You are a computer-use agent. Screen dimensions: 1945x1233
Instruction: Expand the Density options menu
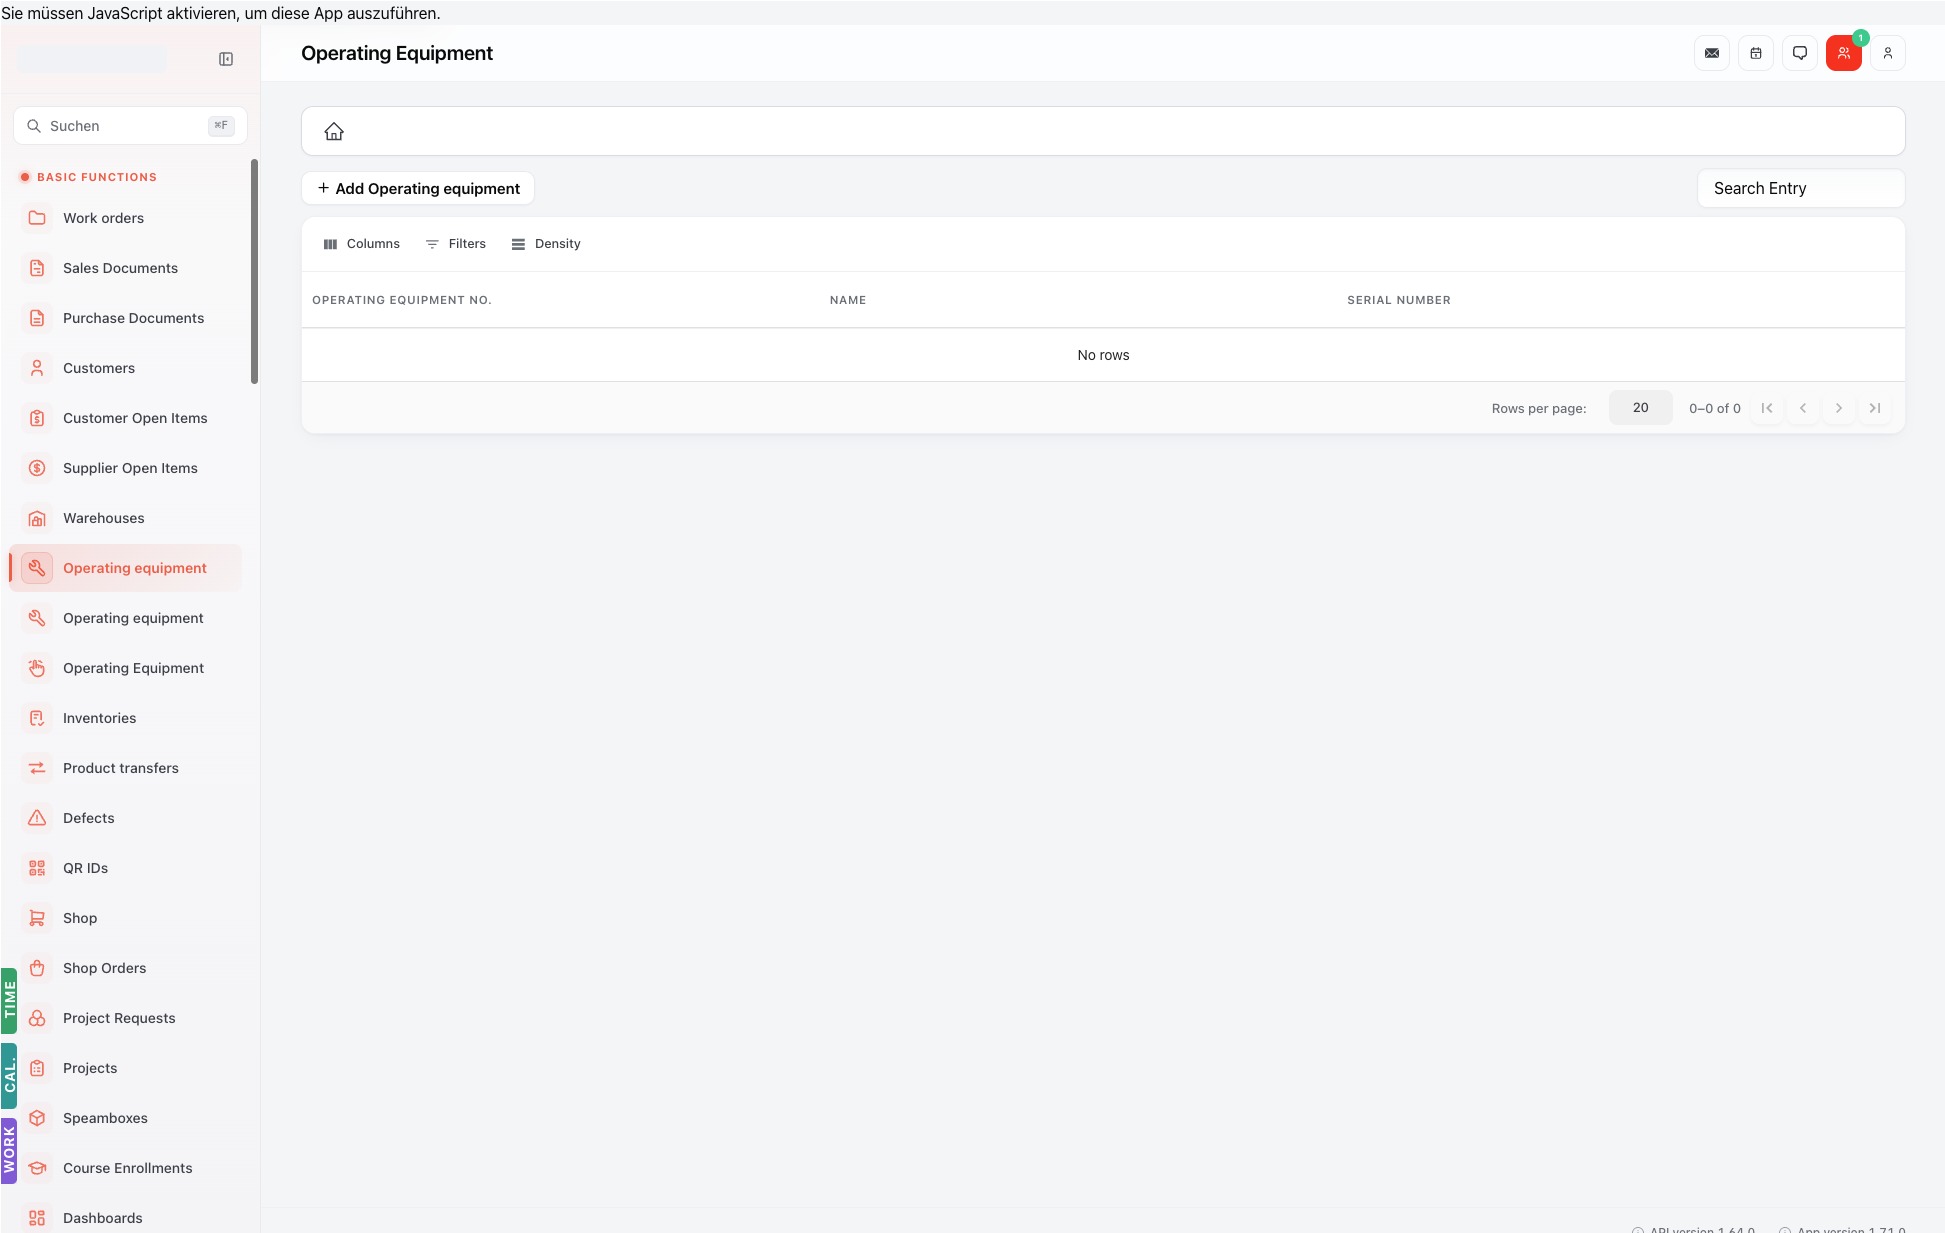(x=546, y=244)
